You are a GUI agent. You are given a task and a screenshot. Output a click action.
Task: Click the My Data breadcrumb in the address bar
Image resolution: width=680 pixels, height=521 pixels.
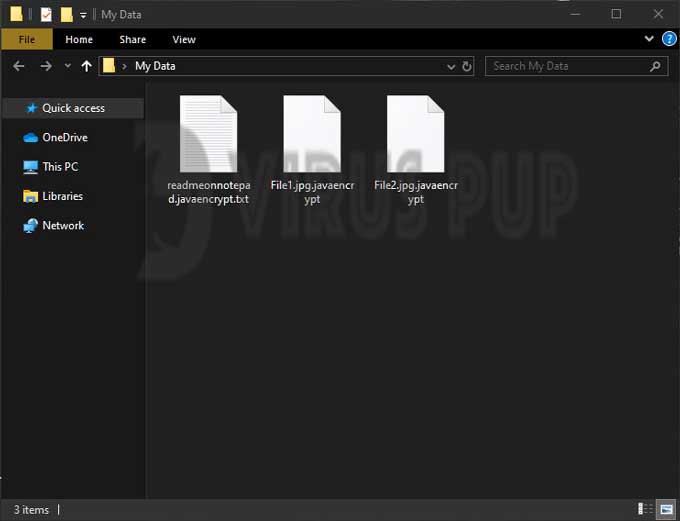155,66
